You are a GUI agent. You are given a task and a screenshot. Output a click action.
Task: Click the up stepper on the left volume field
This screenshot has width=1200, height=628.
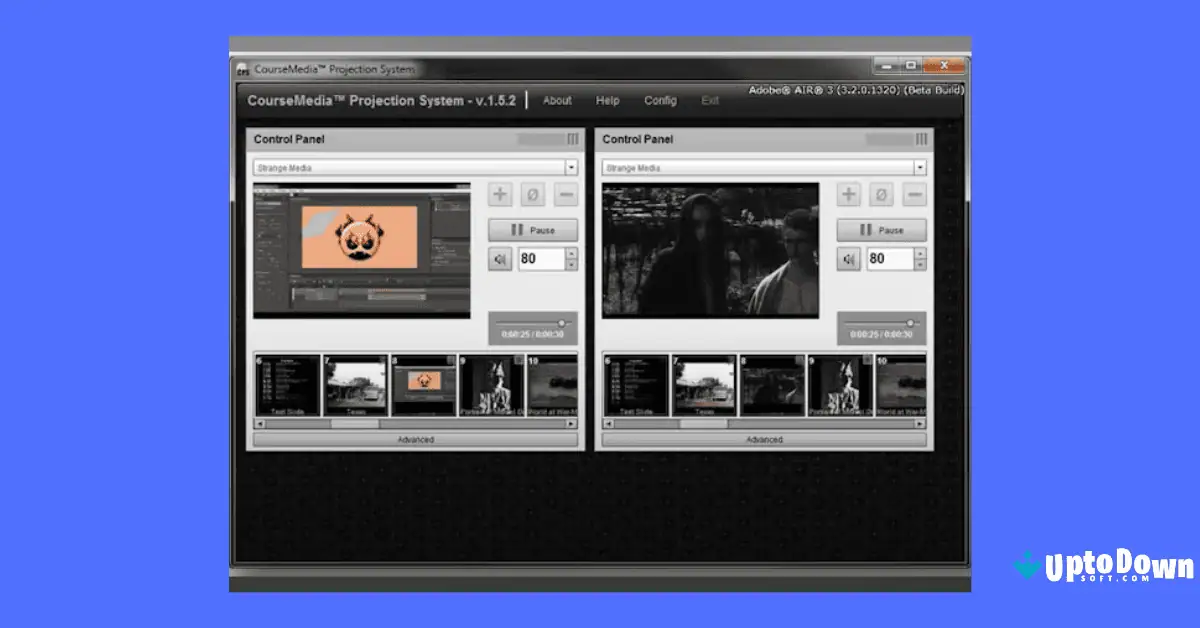(x=570, y=254)
